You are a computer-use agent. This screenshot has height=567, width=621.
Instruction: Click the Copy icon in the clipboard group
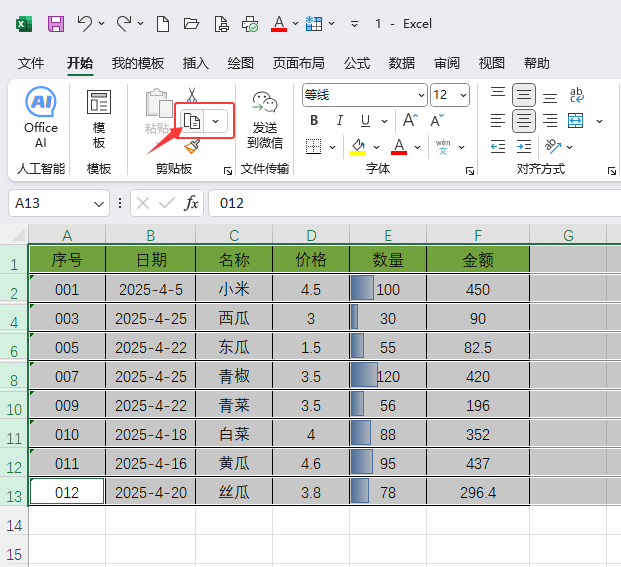click(192, 121)
